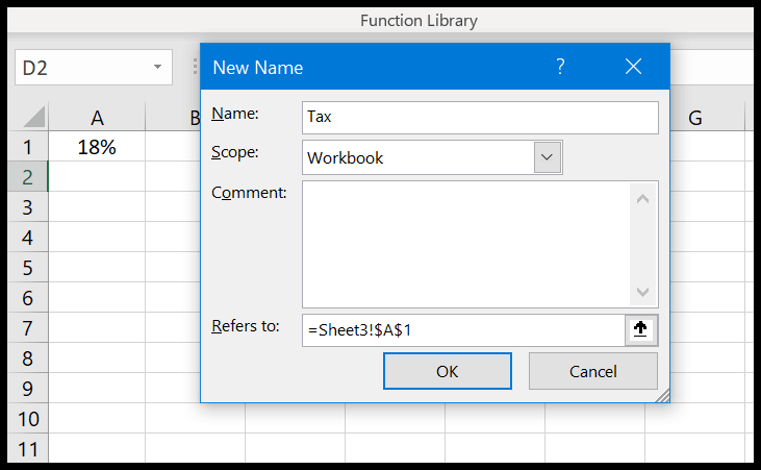Click the Comment scroll down arrow

pyautogui.click(x=643, y=292)
